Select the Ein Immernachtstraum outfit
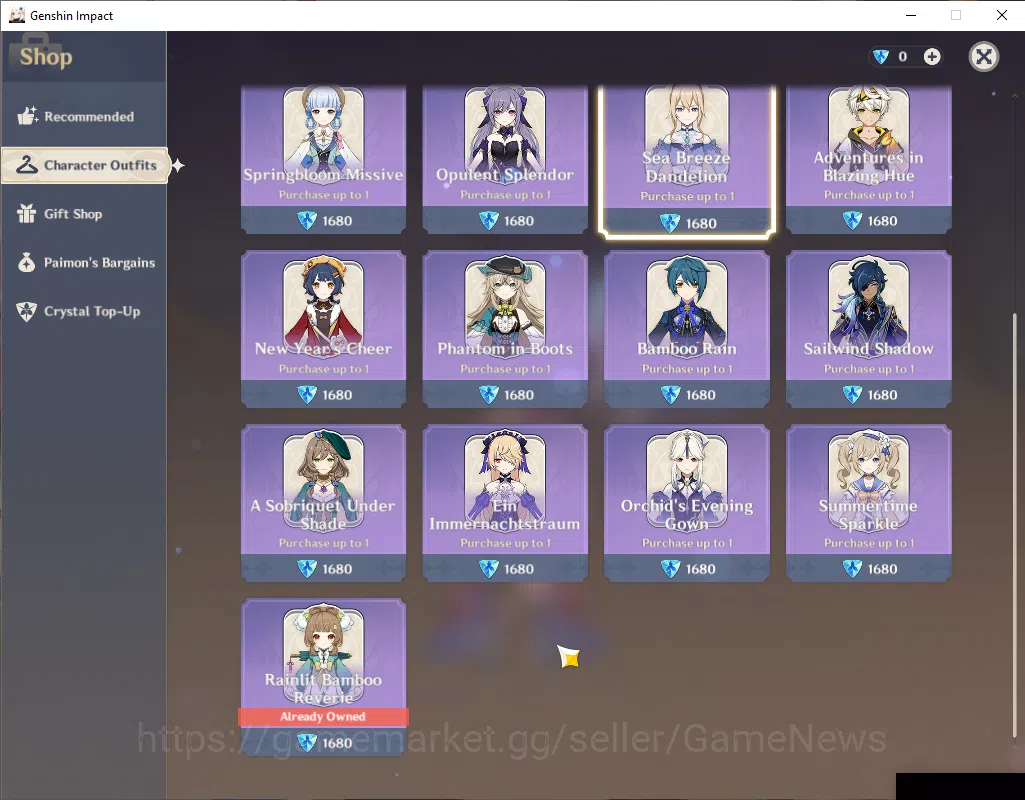 tap(505, 503)
